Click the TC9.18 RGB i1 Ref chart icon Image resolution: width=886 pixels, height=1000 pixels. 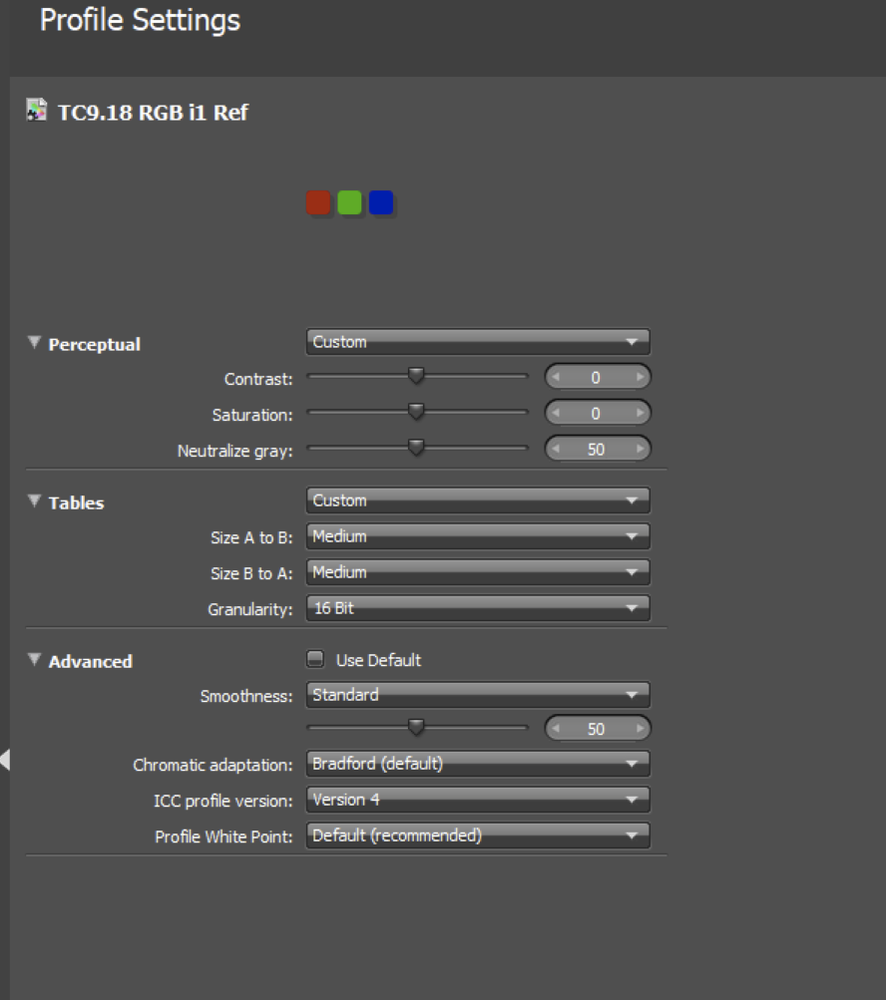point(36,111)
